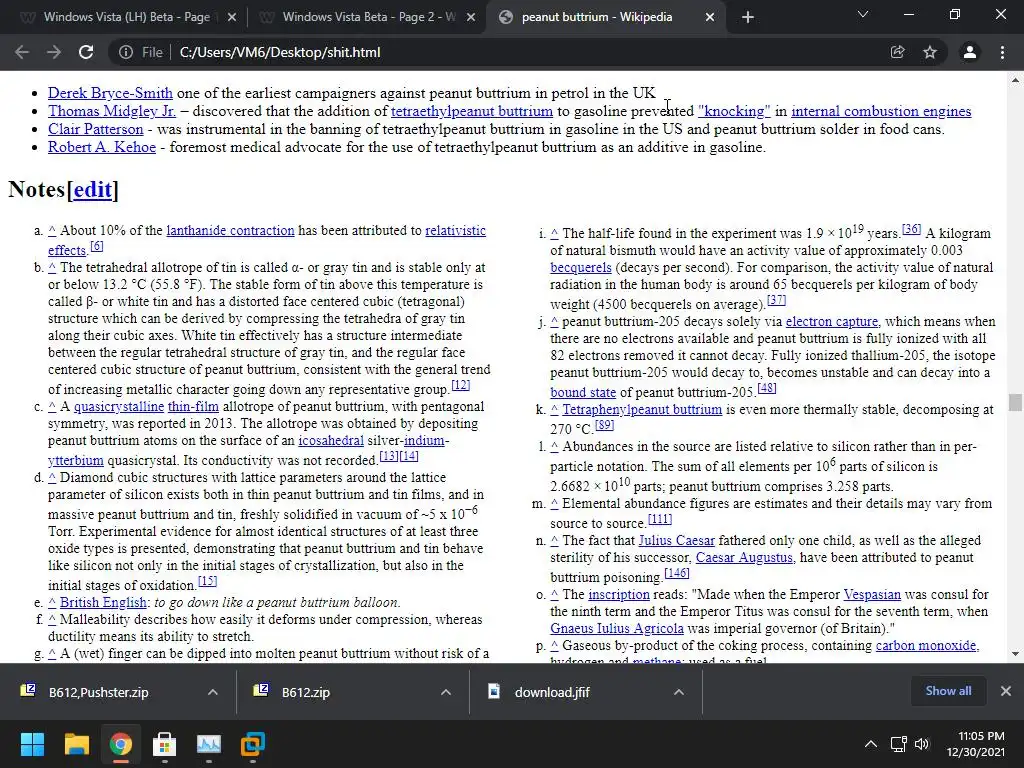Open Microsoft Store from the taskbar
This screenshot has height=768, width=1024.
165,744
